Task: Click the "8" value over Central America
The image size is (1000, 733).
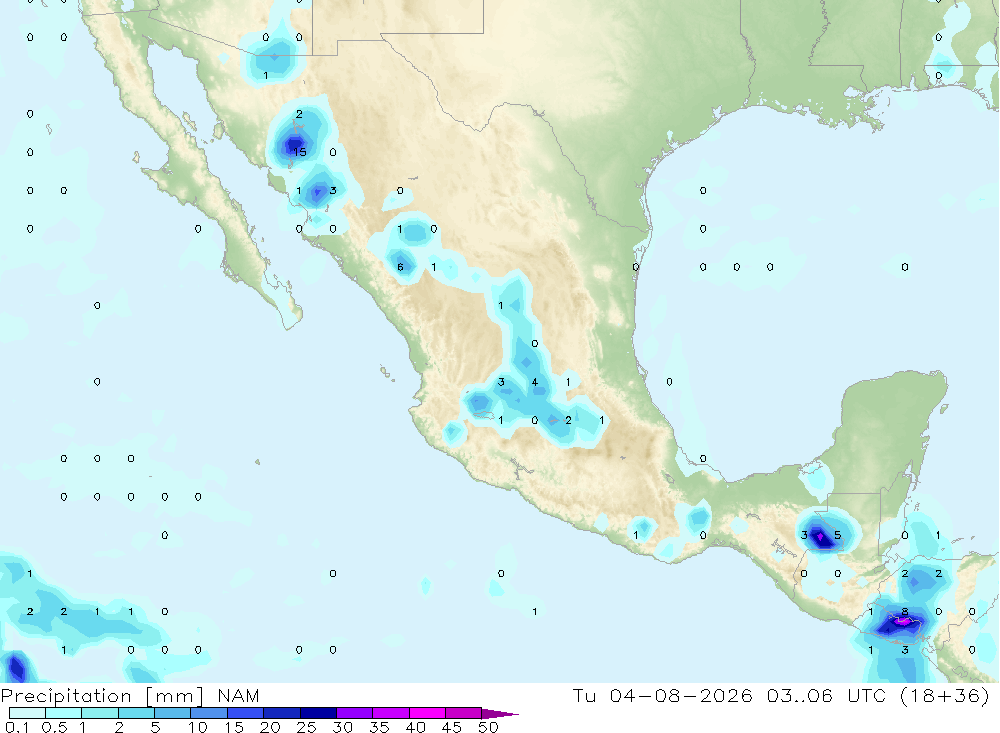Action: point(904,612)
